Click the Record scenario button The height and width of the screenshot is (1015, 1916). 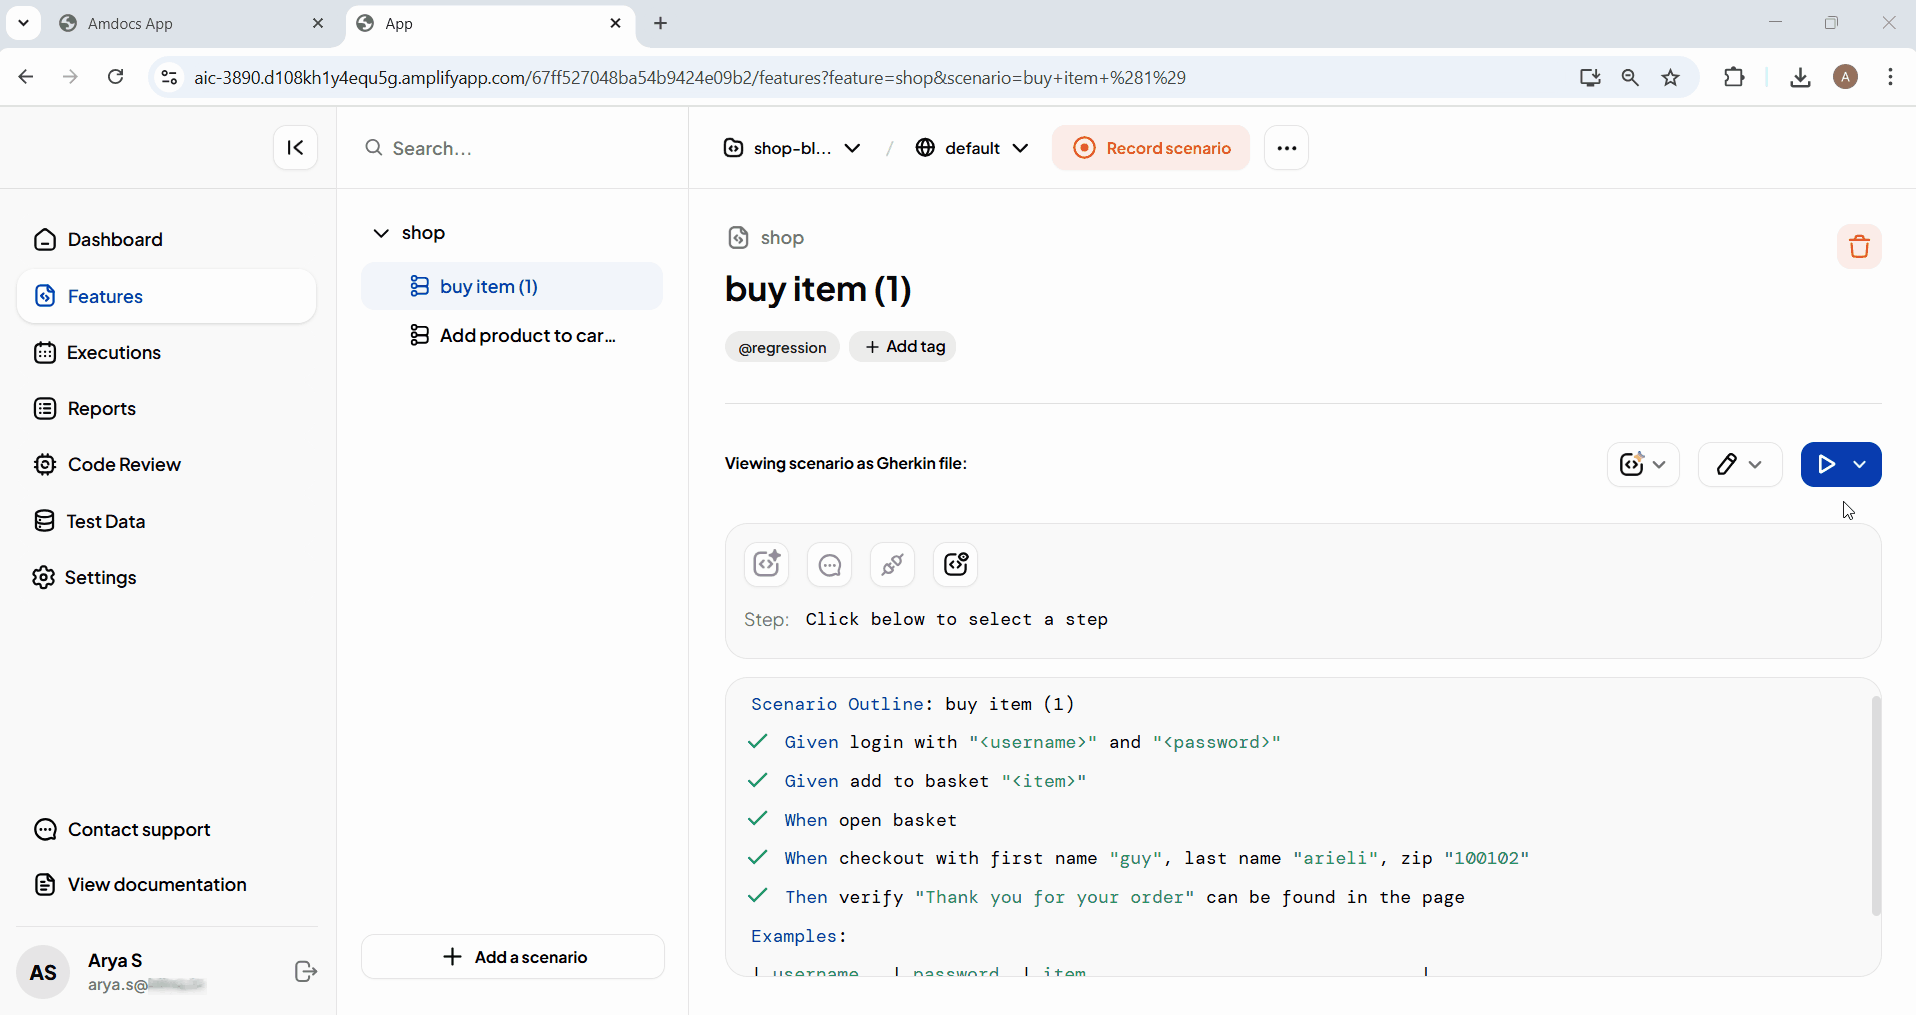pos(1150,148)
